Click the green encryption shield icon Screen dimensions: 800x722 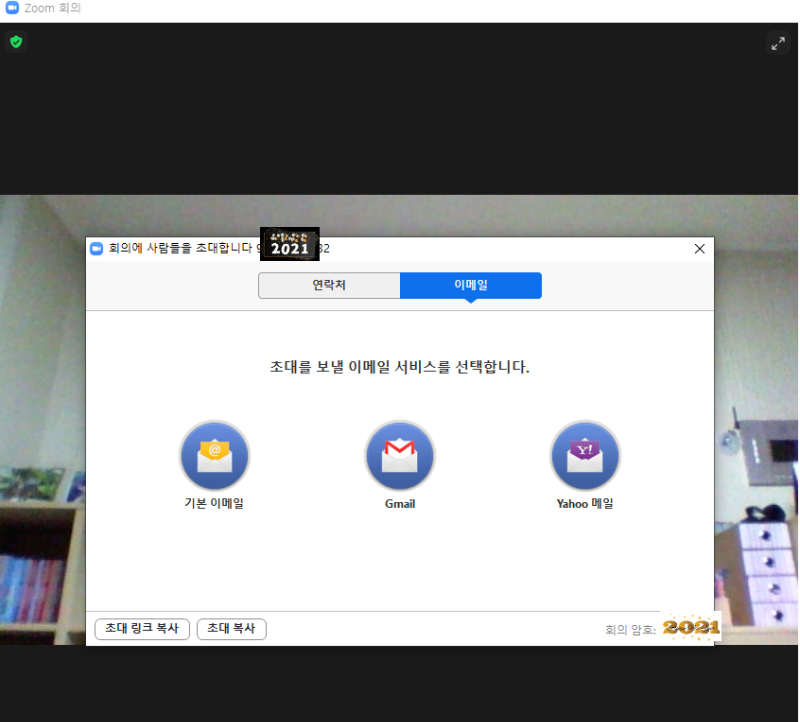click(16, 41)
